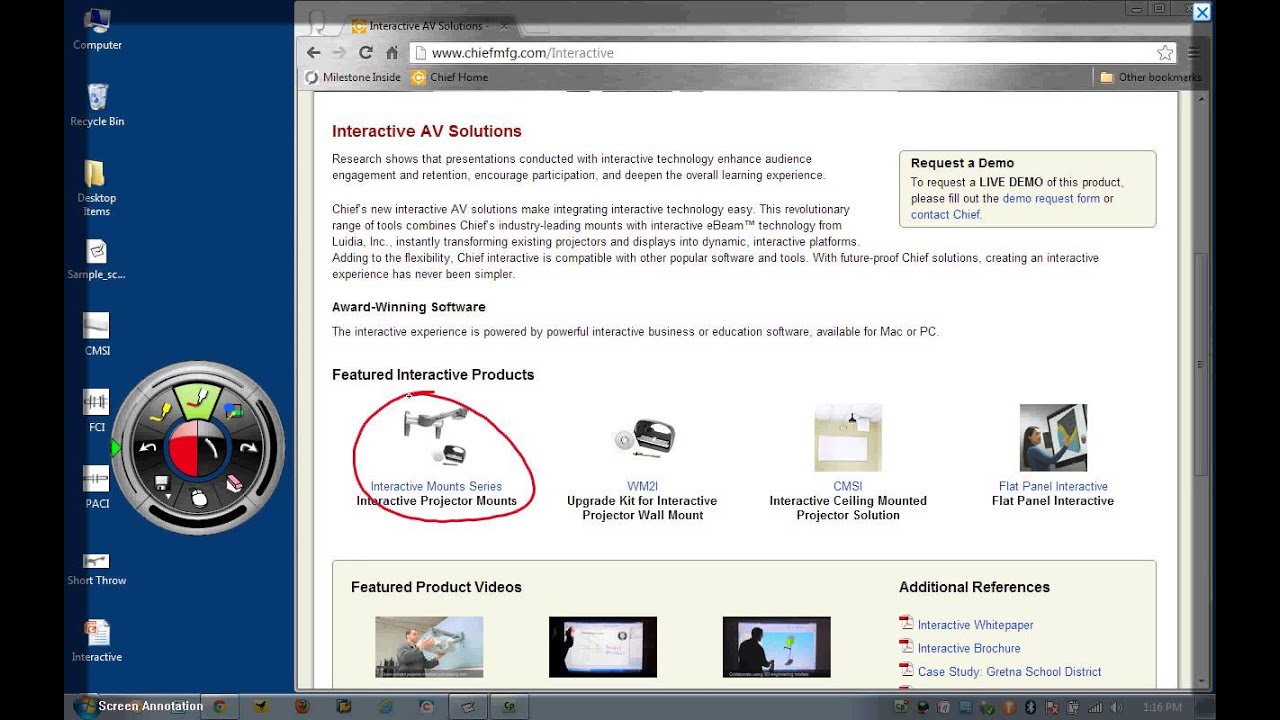Select FCI desktop shortcut
The width and height of the screenshot is (1280, 720).
[x=97, y=411]
